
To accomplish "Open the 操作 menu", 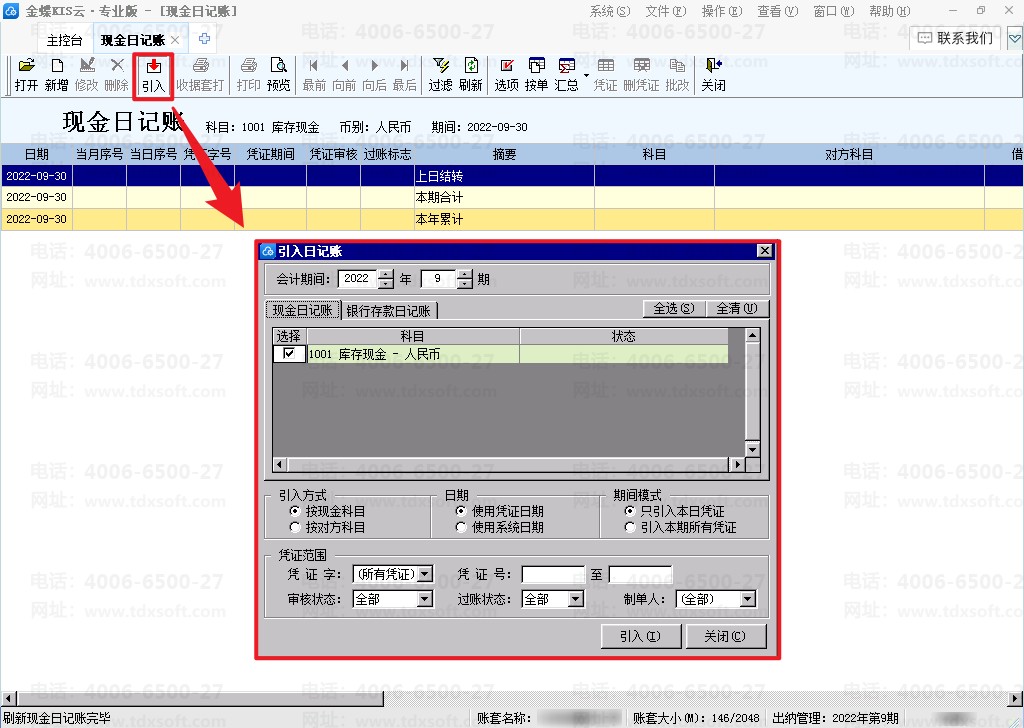I will (722, 11).
